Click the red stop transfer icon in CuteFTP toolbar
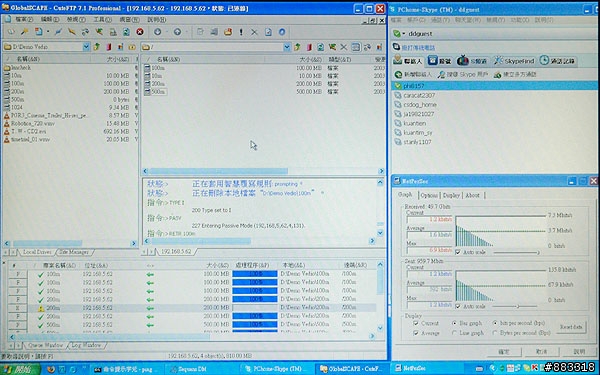This screenshot has width=600, height=375. pos(140,32)
